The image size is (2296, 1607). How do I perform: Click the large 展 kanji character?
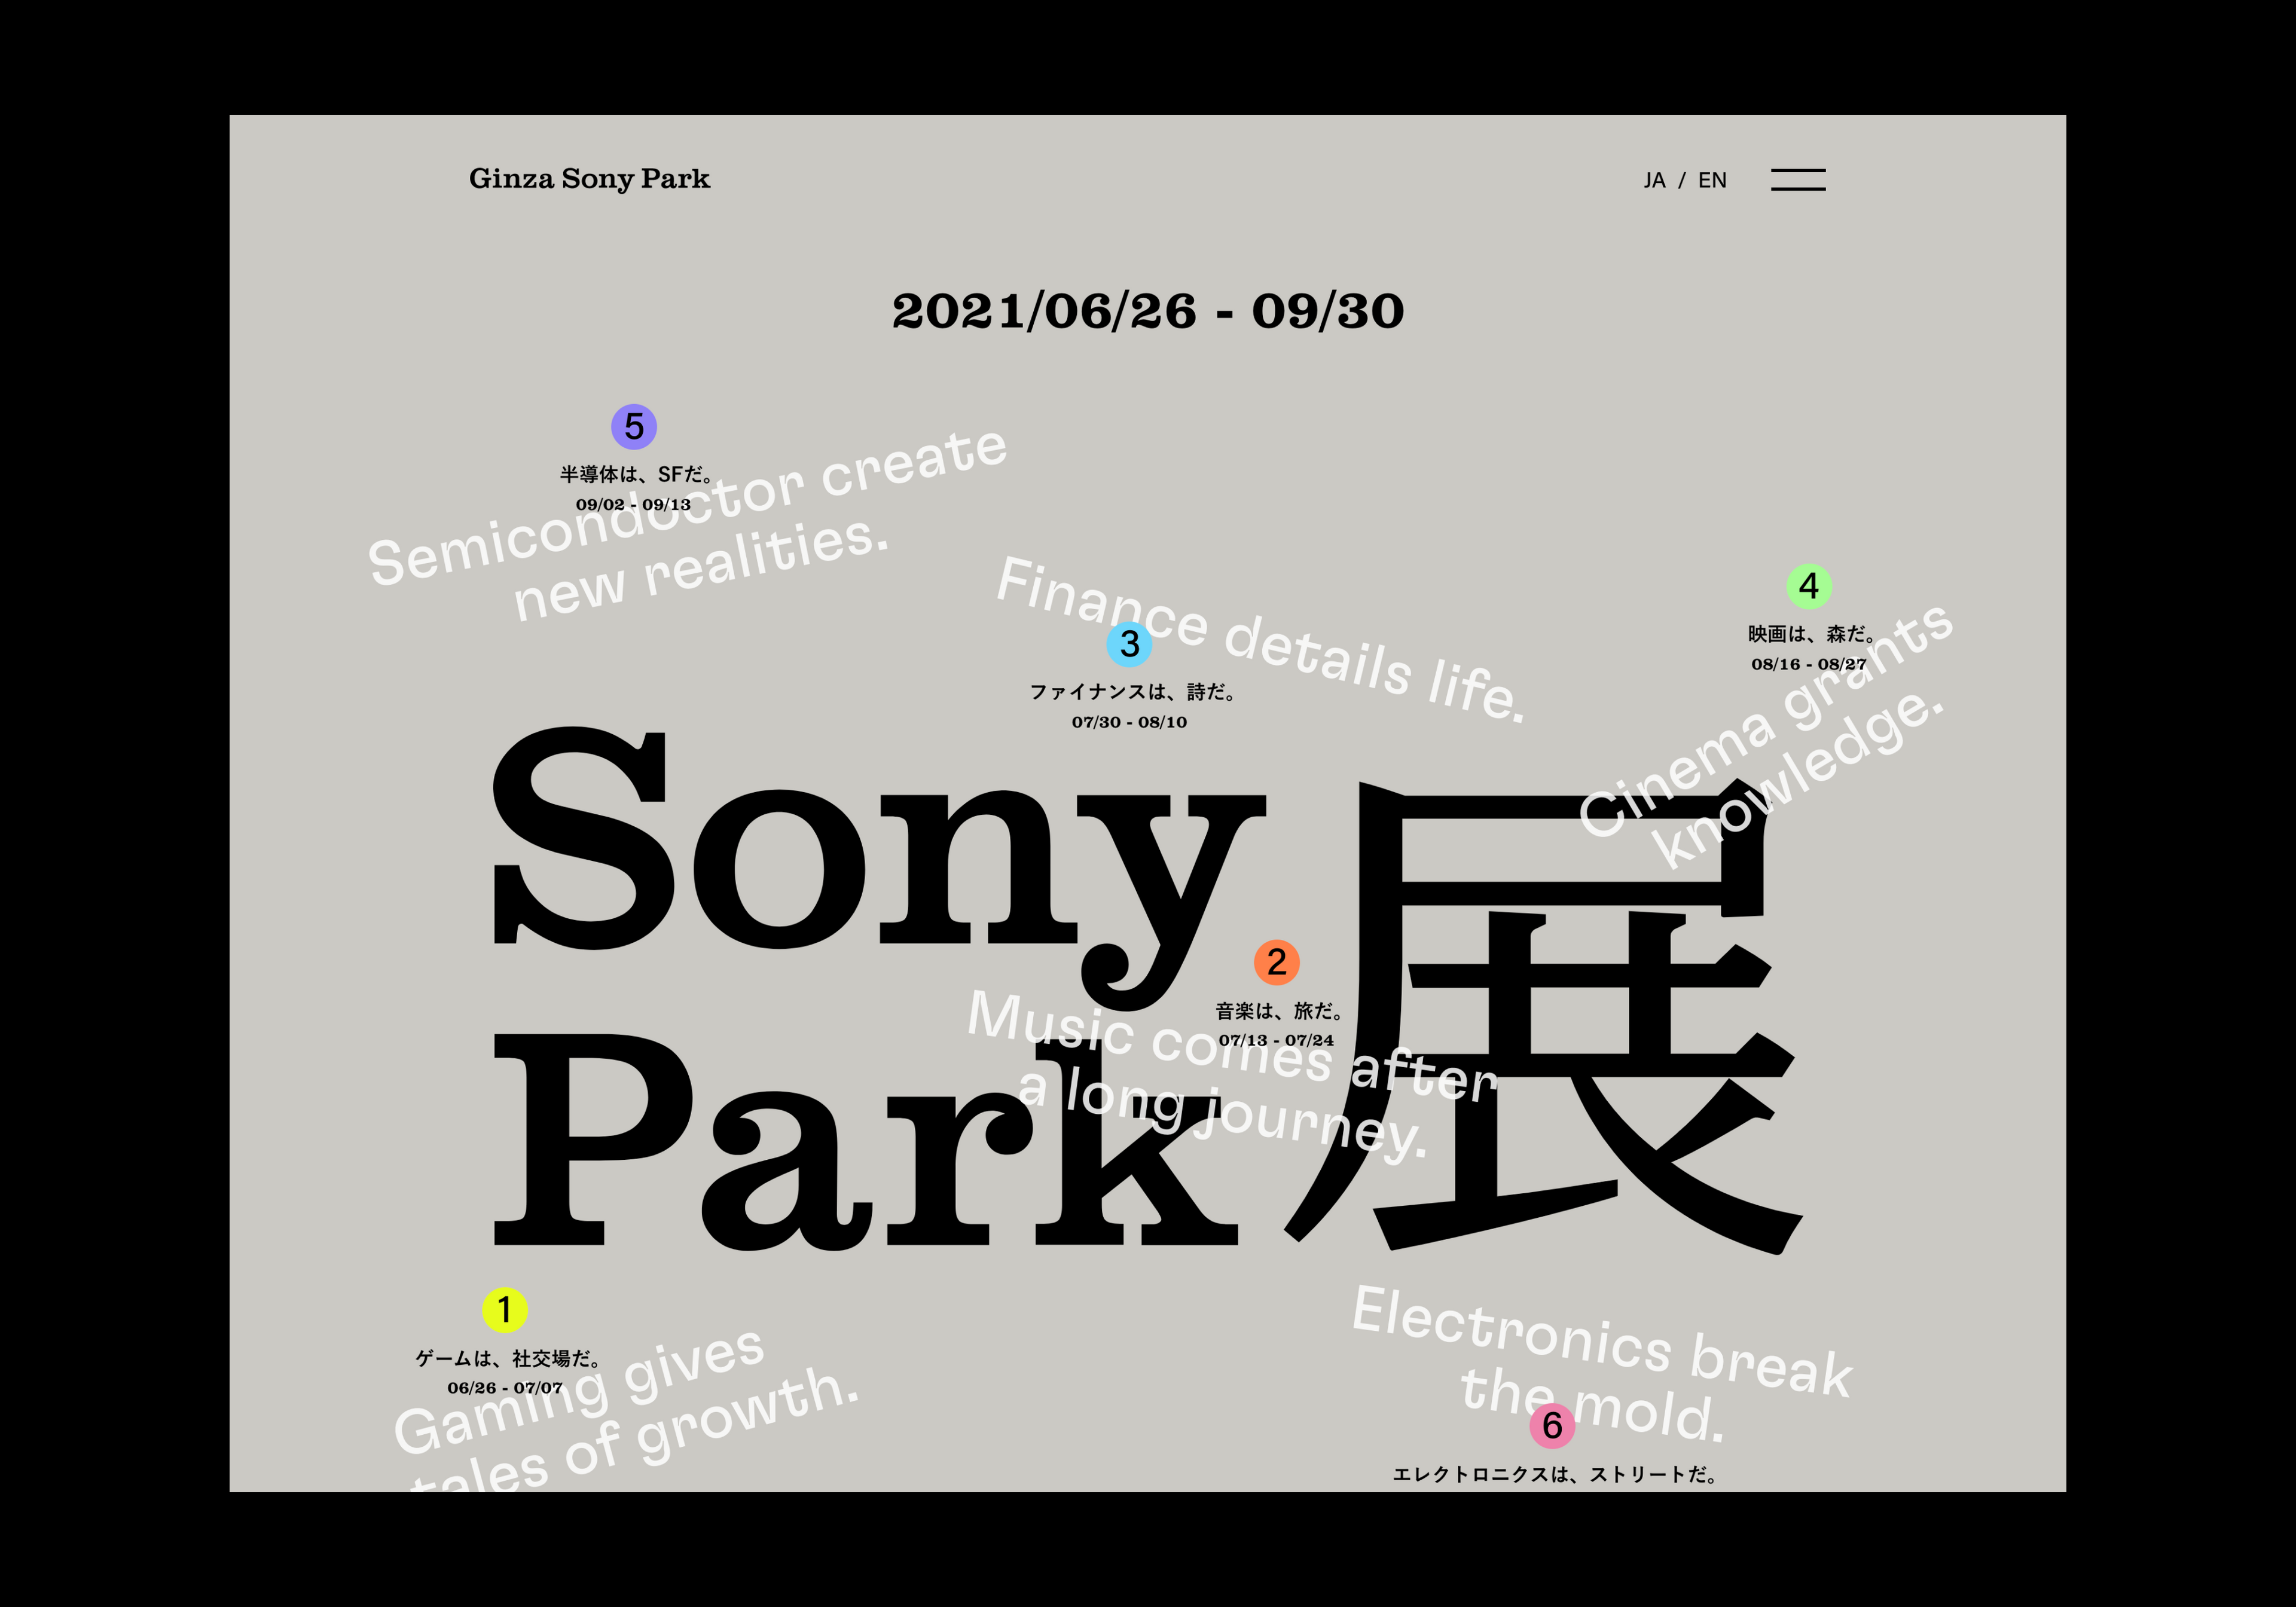pyautogui.click(x=1545, y=1017)
